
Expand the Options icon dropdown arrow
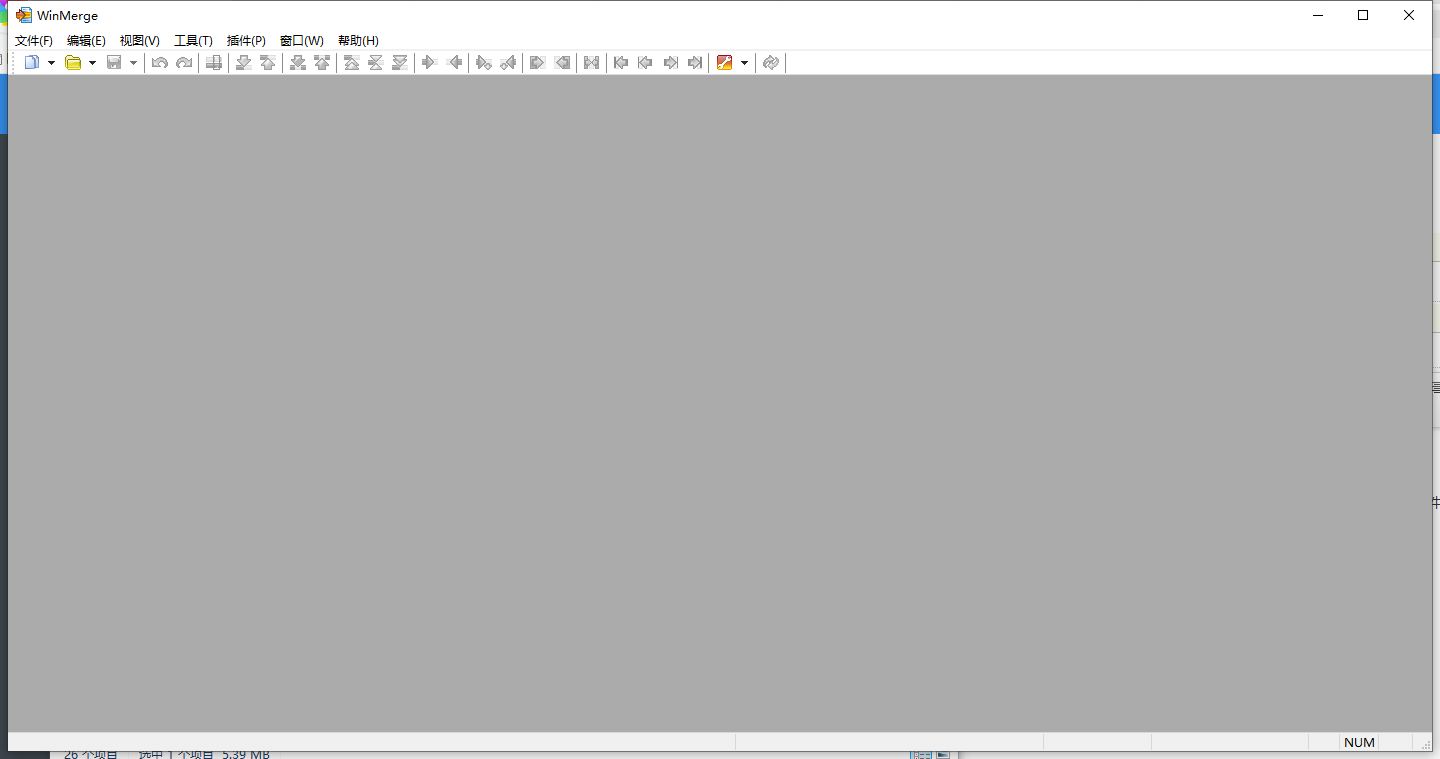[x=744, y=63]
